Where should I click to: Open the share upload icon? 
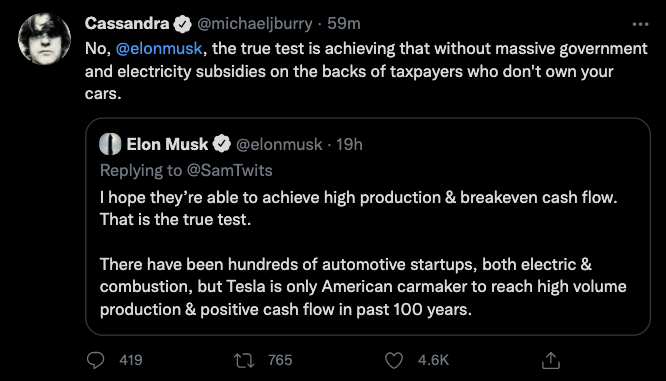tap(551, 360)
